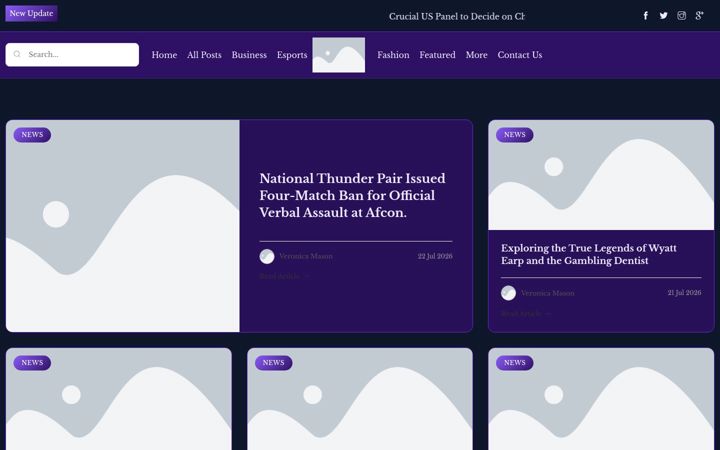Open the Instagram social icon
Viewport: 720px width, 450px height.
click(x=681, y=16)
